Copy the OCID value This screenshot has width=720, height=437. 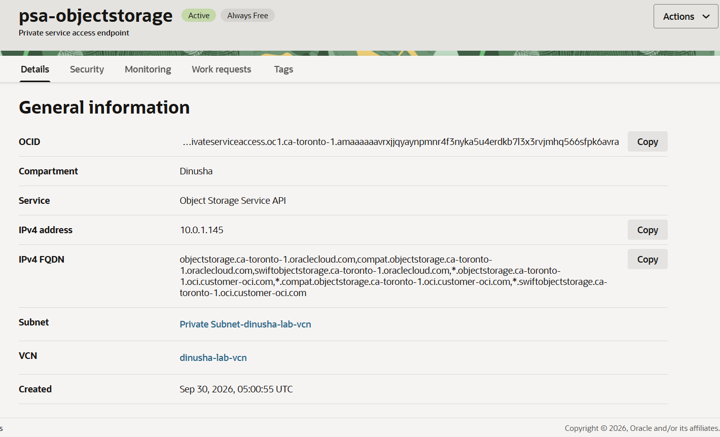coord(647,142)
